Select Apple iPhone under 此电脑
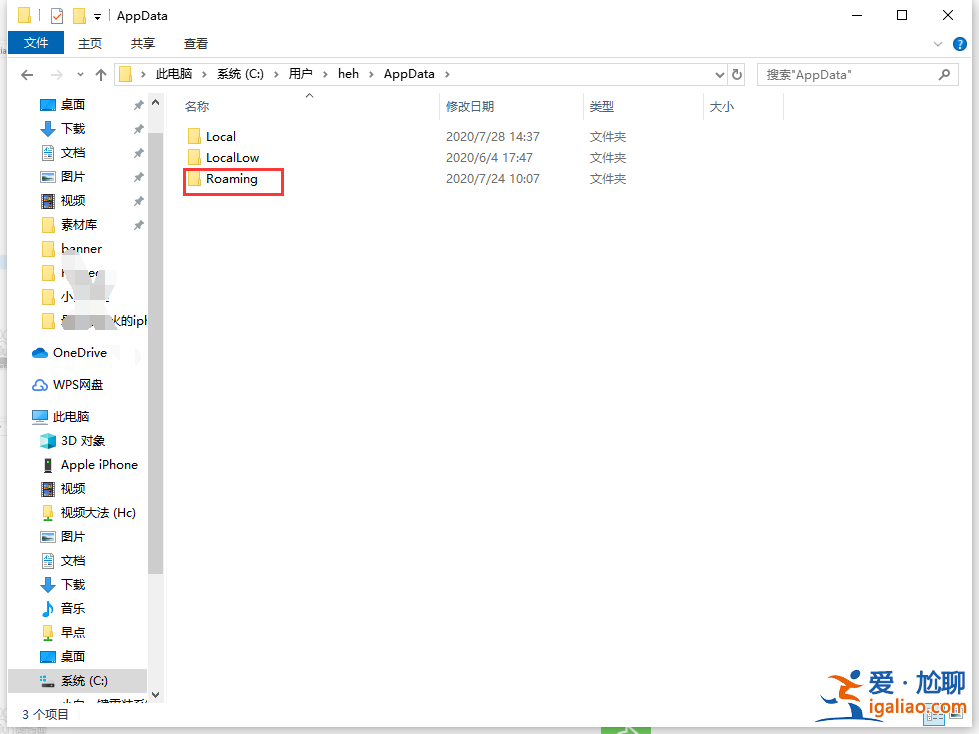Screen dimensions: 979x734 (x=97, y=464)
